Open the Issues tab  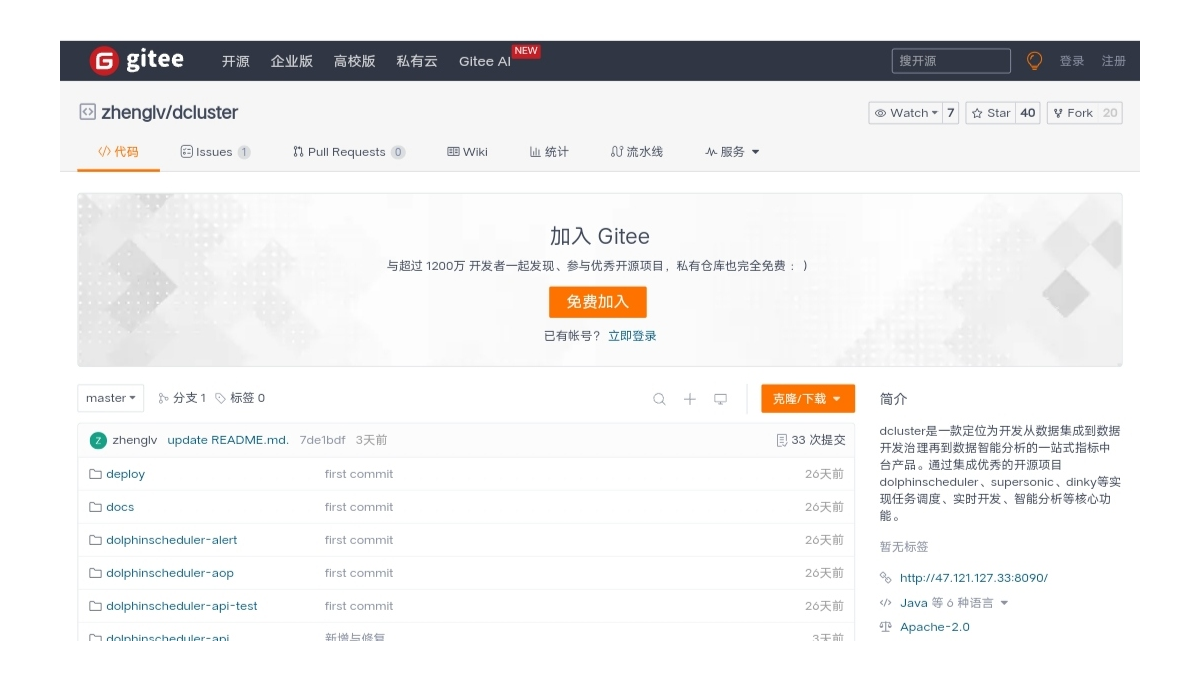(x=215, y=152)
